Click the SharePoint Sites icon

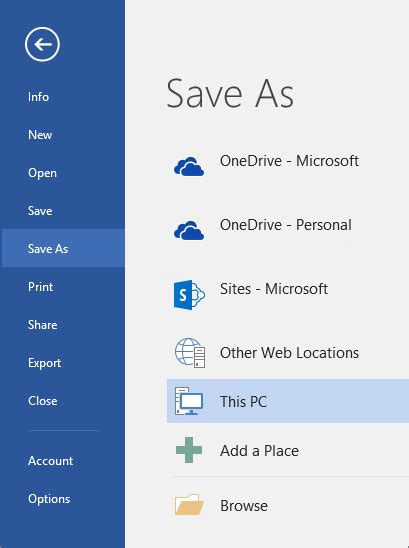pos(189,295)
